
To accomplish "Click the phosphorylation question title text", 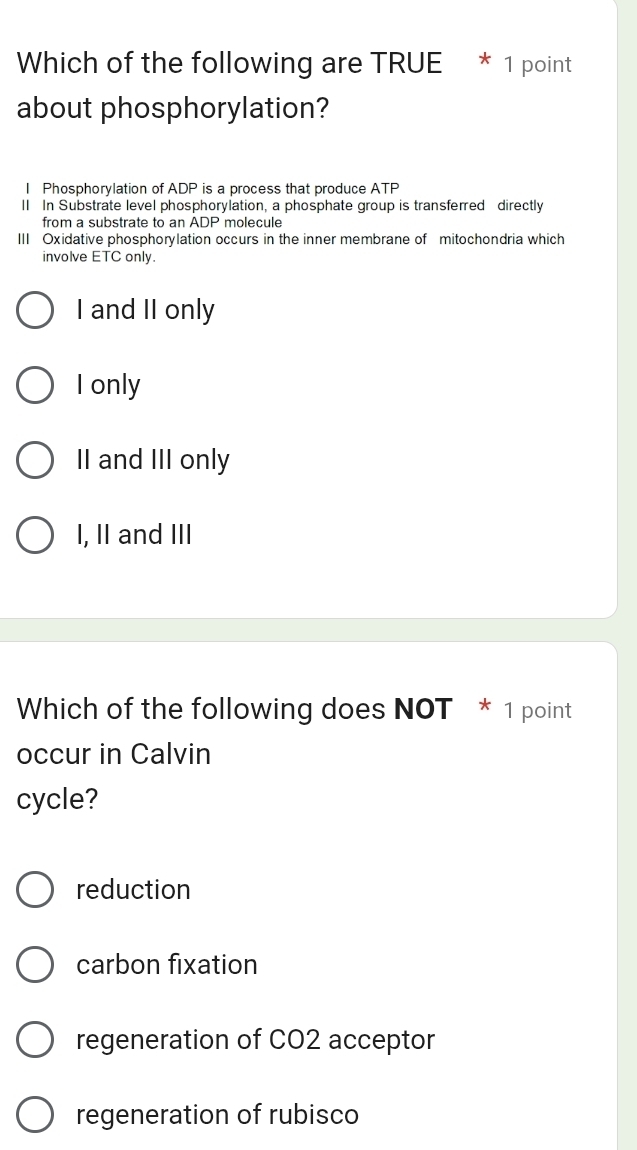I will coord(229,86).
